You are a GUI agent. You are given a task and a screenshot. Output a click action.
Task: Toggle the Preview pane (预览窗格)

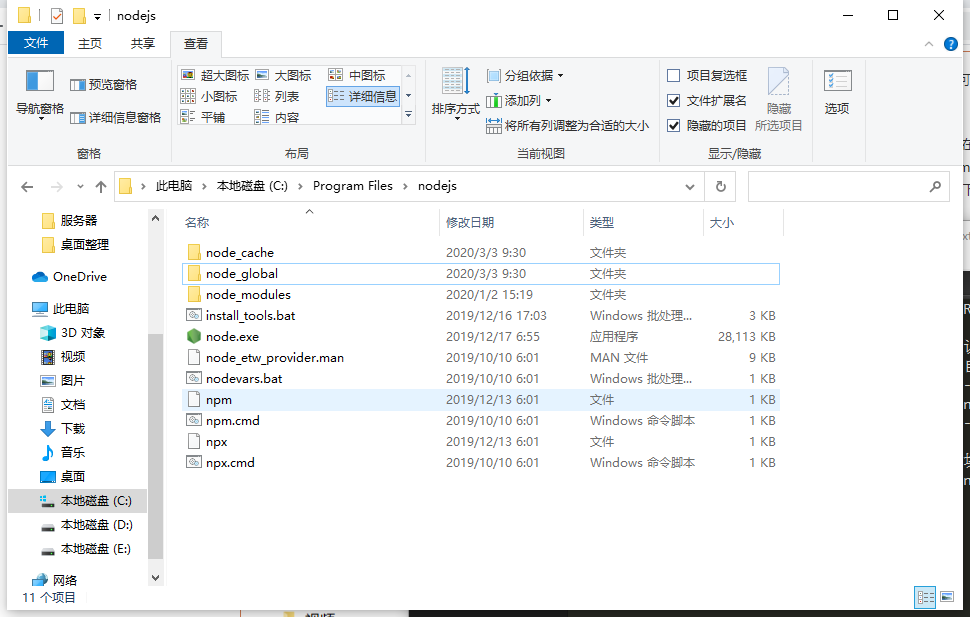(x=103, y=85)
